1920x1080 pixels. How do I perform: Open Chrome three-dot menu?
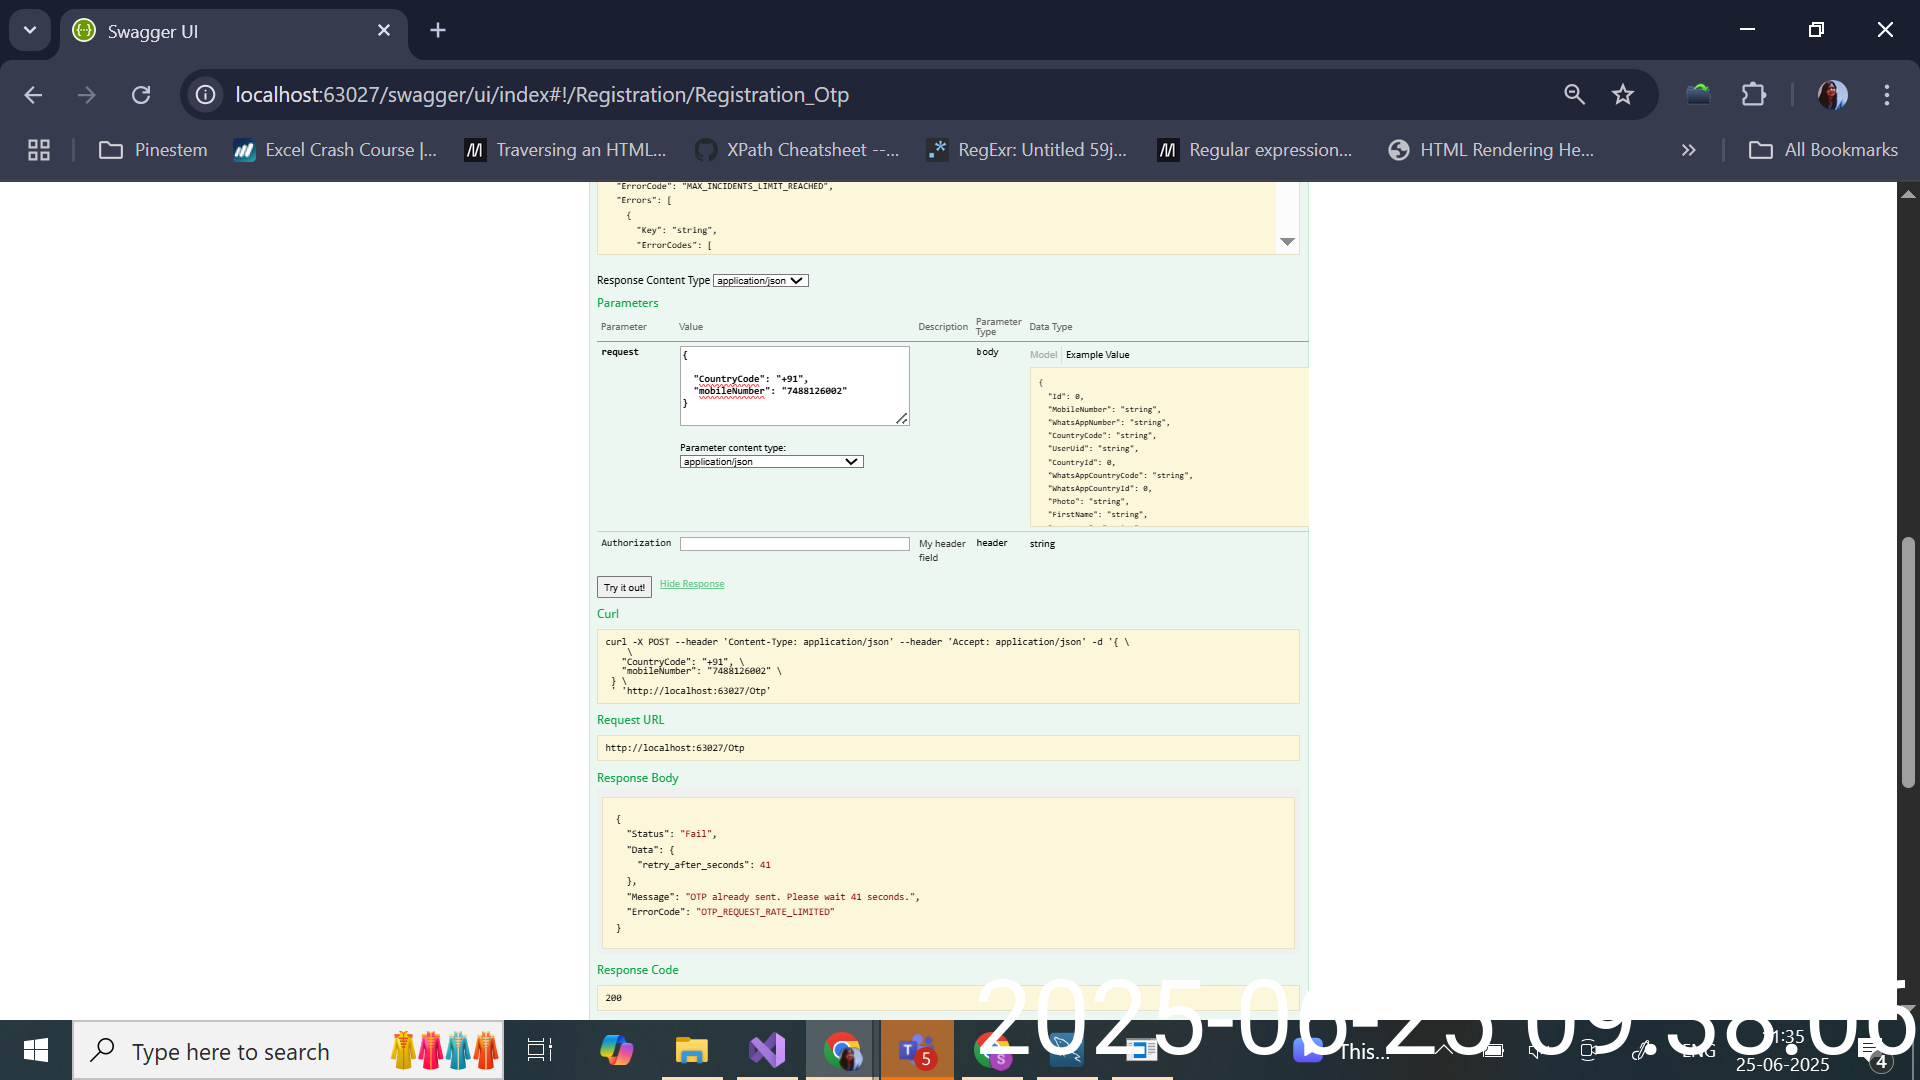tap(1886, 95)
